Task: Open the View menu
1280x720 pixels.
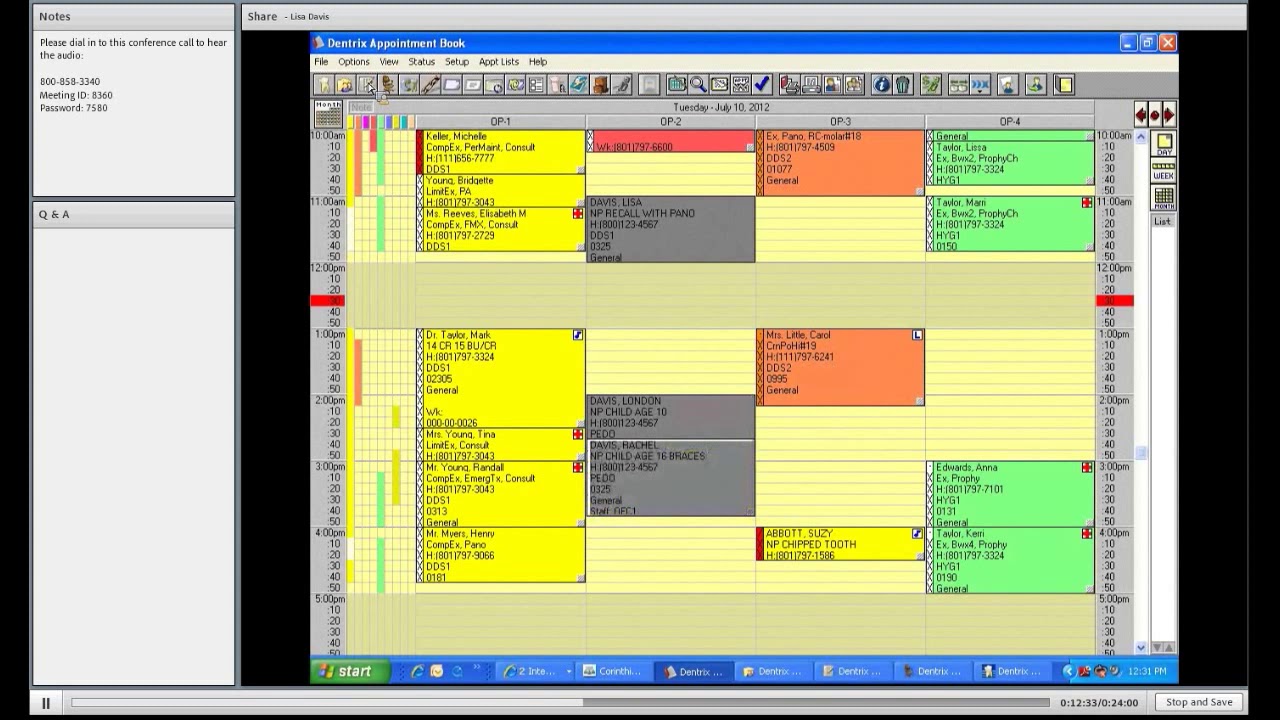Action: [x=388, y=62]
